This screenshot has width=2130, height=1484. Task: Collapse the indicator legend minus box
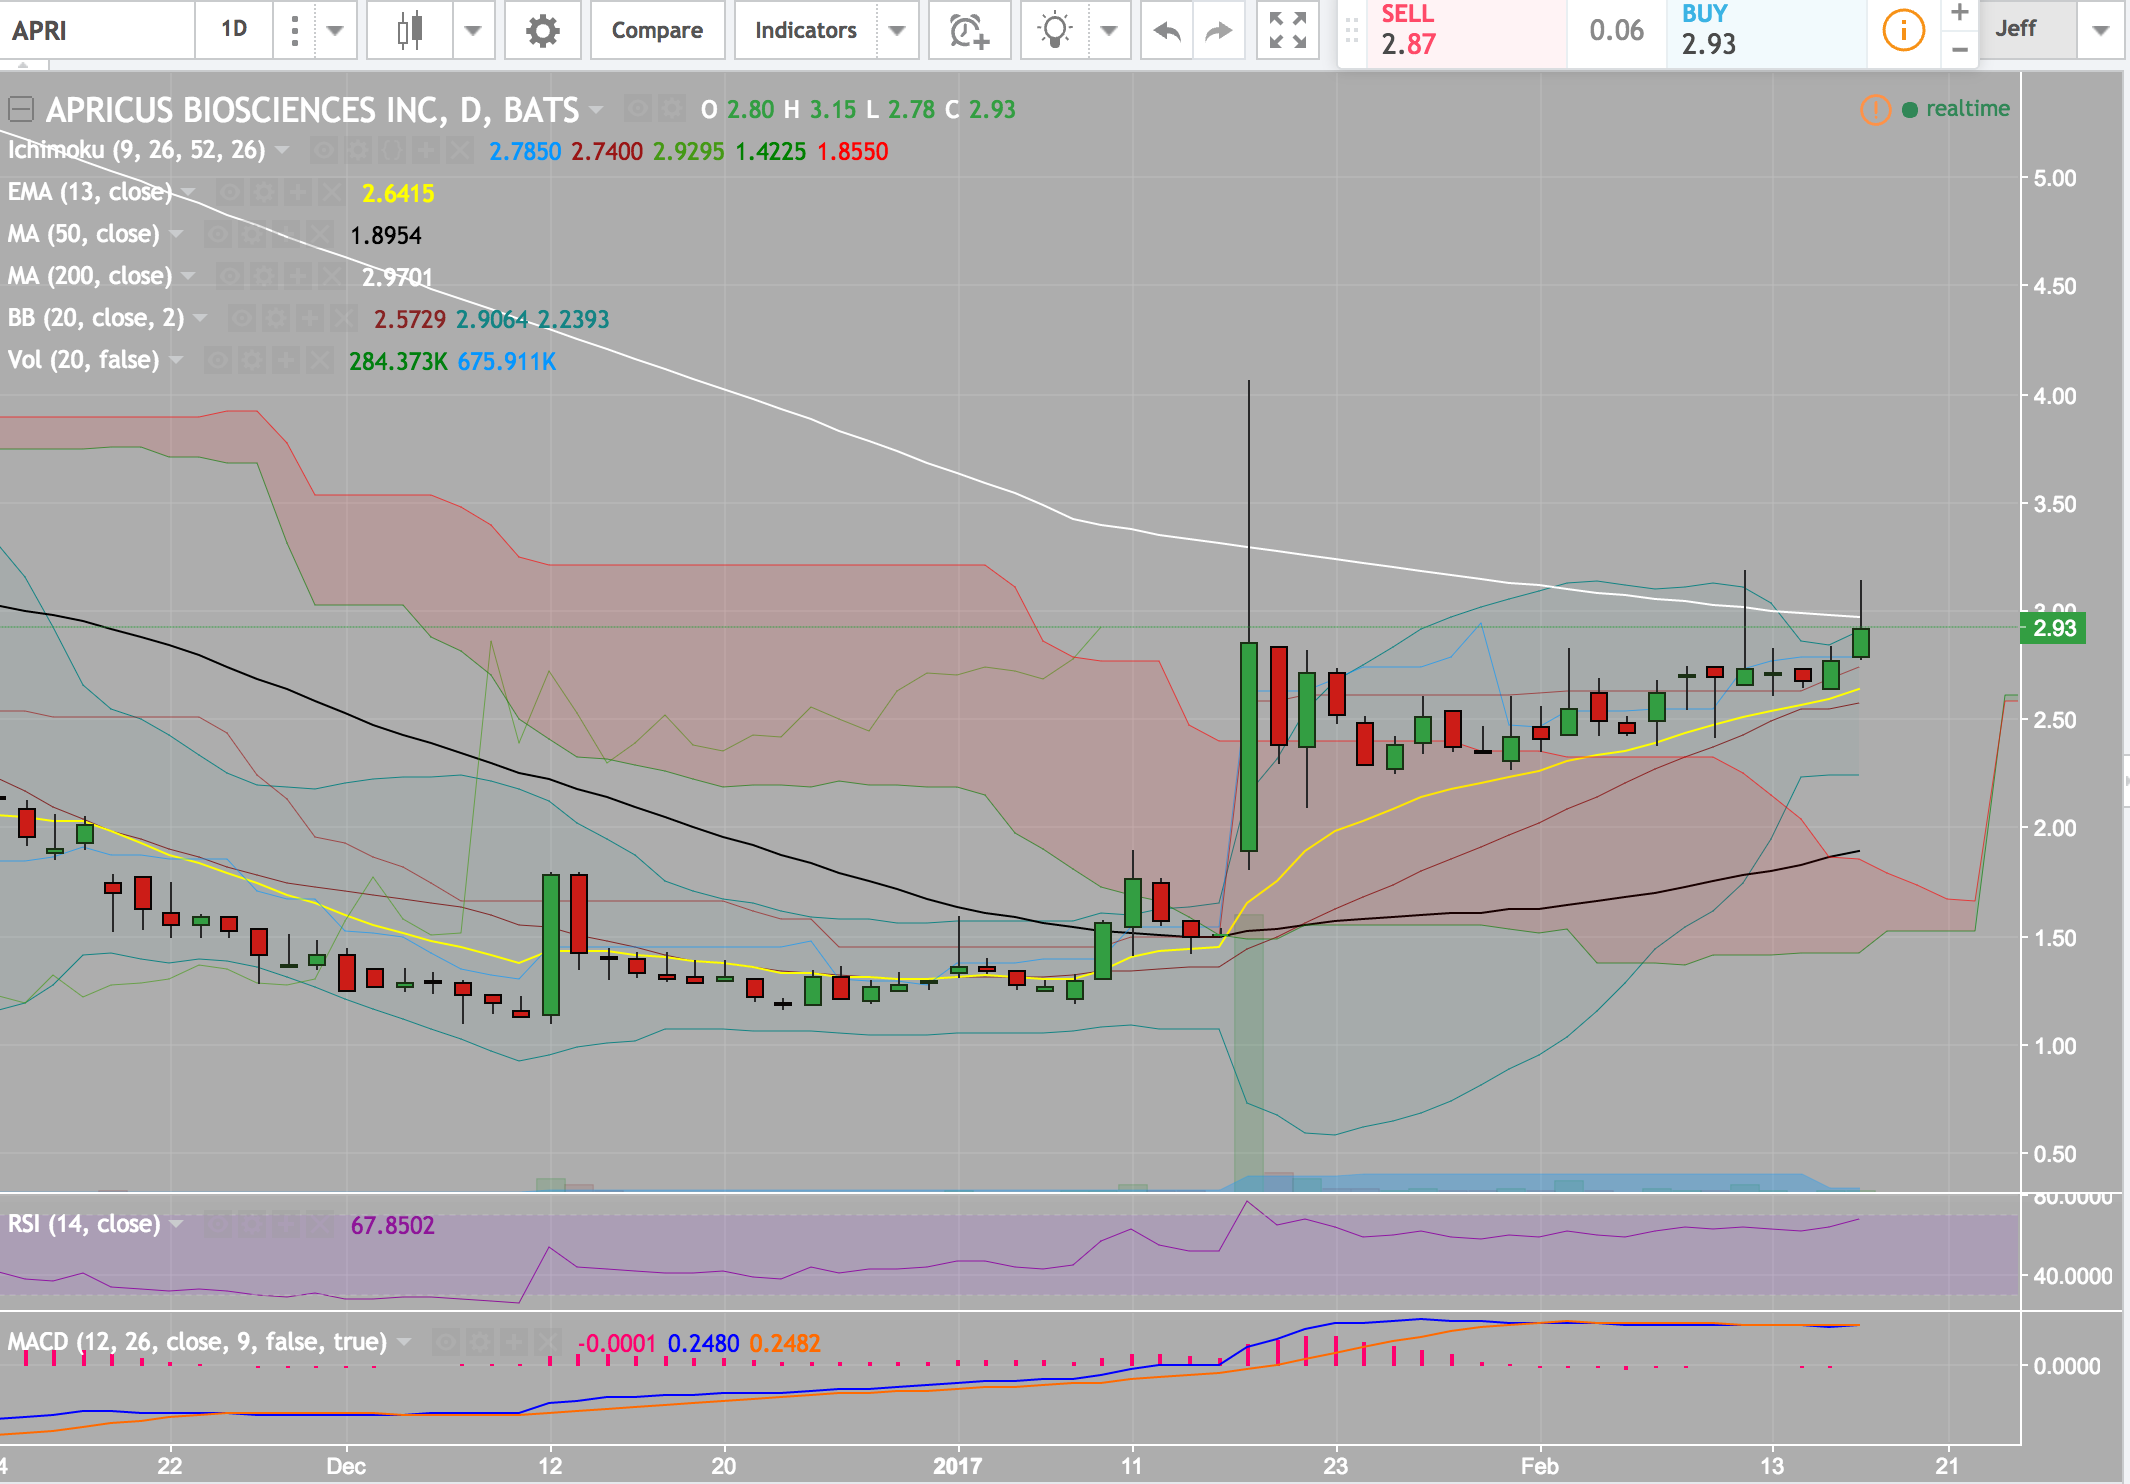(21, 109)
